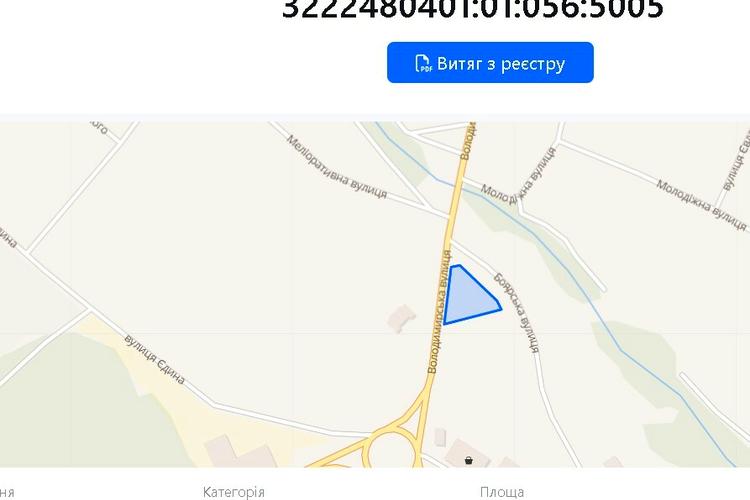
Task: Click the "вулиця Єдина" street label
Action: [154, 359]
